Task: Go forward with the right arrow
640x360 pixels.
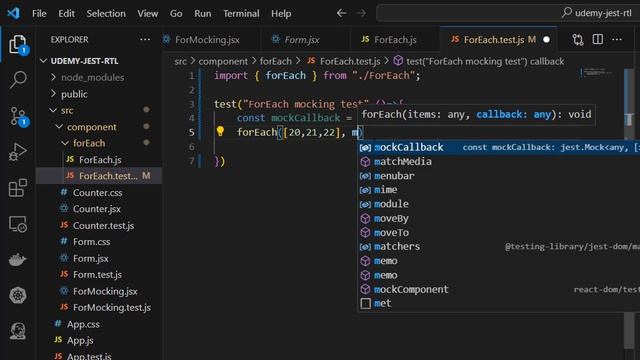Action: click(x=360, y=13)
